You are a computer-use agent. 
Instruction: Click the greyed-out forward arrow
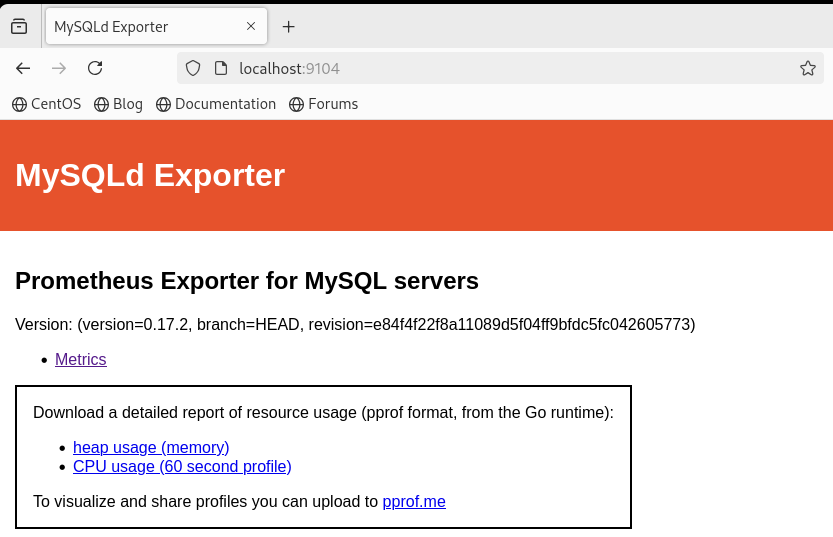pyautogui.click(x=59, y=68)
